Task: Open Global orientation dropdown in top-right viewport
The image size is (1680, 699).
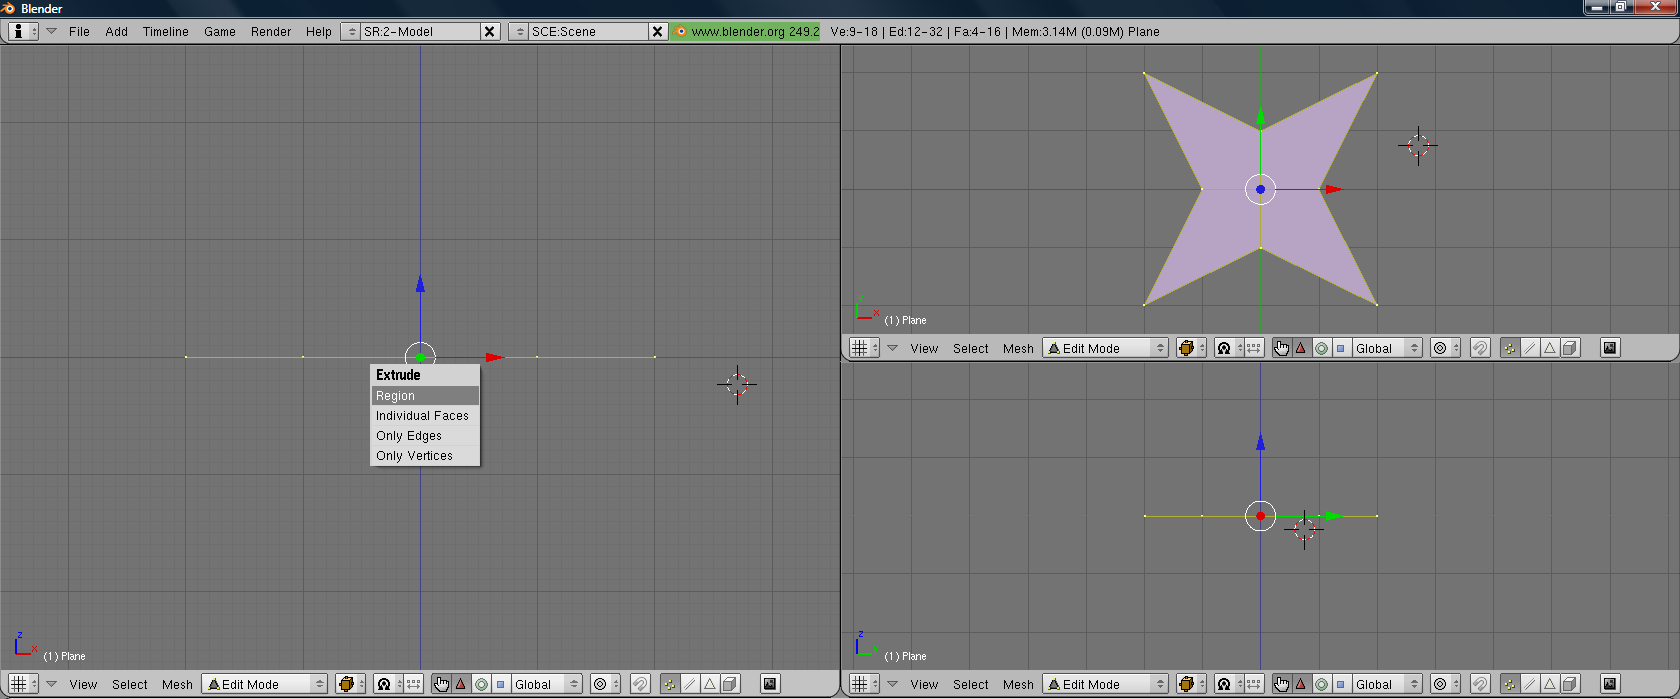Action: point(1388,348)
